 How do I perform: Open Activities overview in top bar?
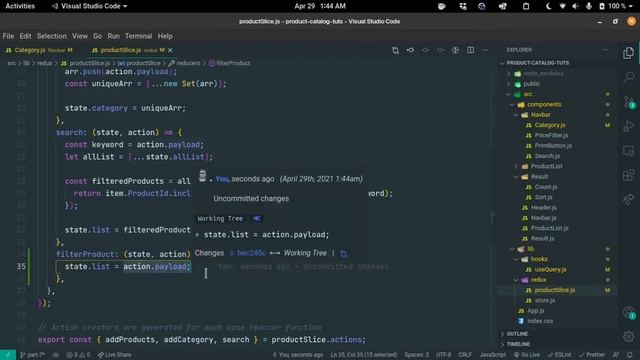(x=20, y=6)
